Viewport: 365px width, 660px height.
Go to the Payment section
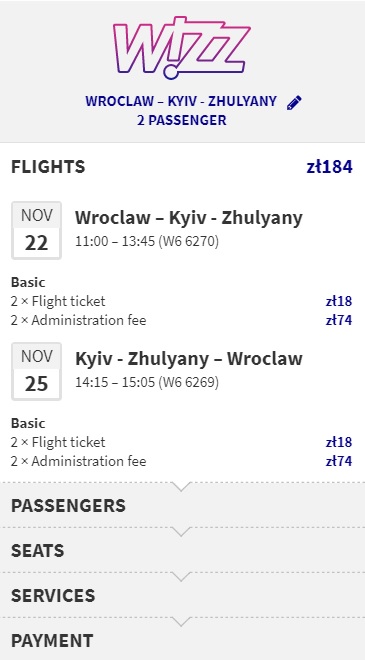point(182,640)
